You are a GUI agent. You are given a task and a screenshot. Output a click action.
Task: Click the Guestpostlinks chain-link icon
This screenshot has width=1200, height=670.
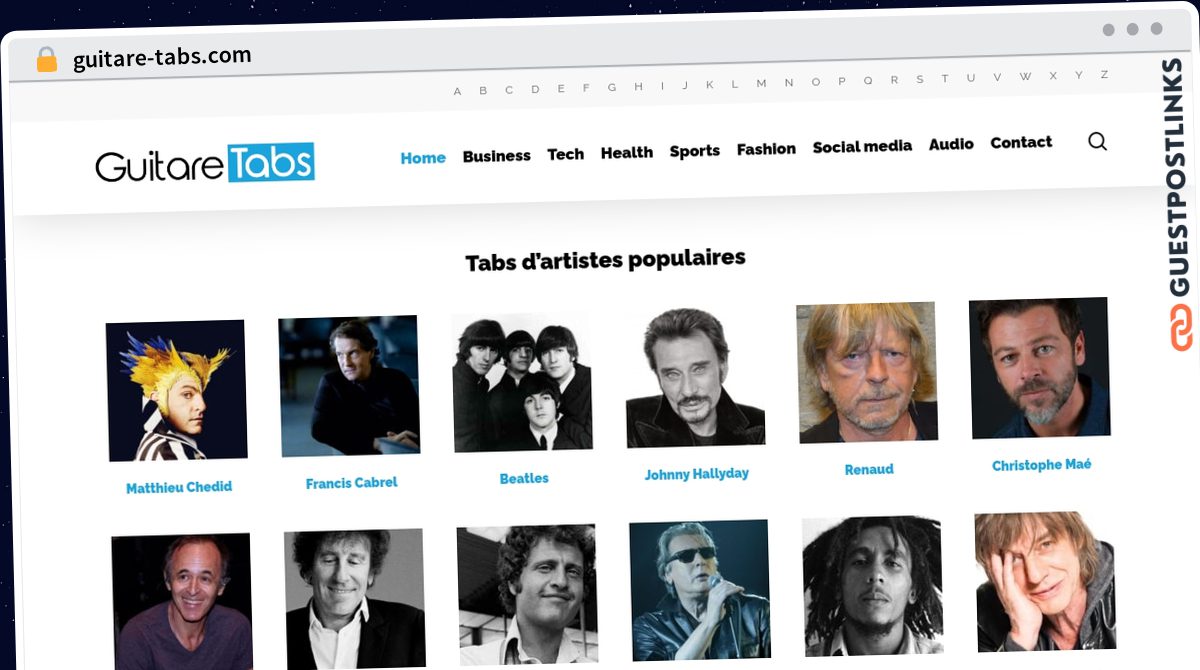(x=1182, y=328)
